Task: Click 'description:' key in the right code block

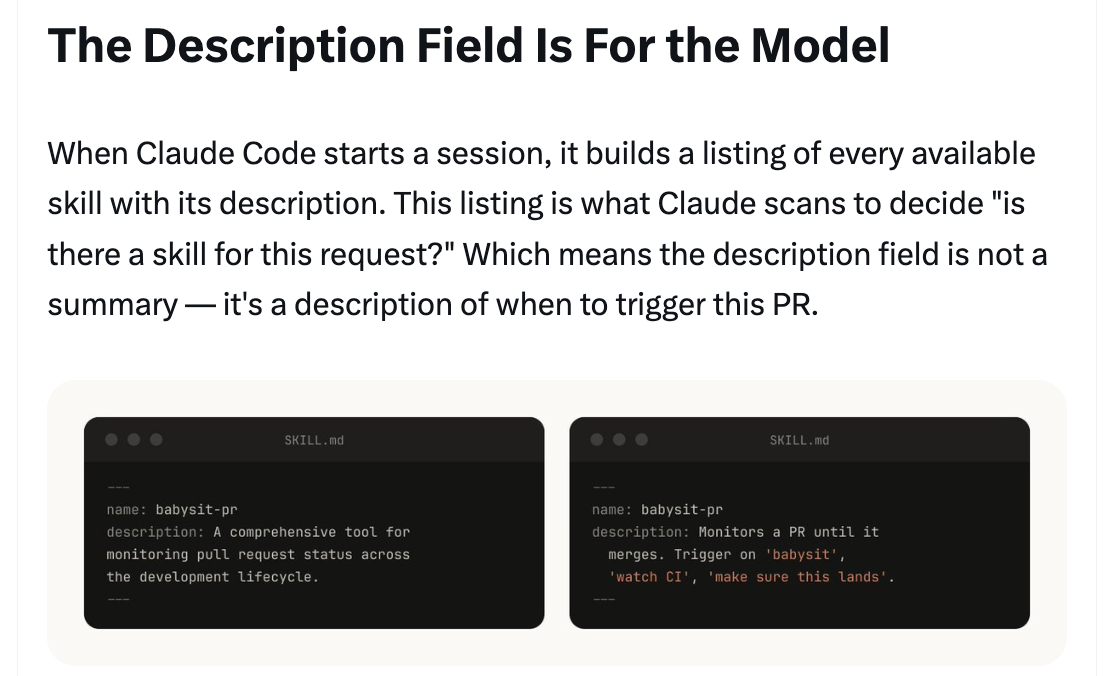Action: [641, 532]
